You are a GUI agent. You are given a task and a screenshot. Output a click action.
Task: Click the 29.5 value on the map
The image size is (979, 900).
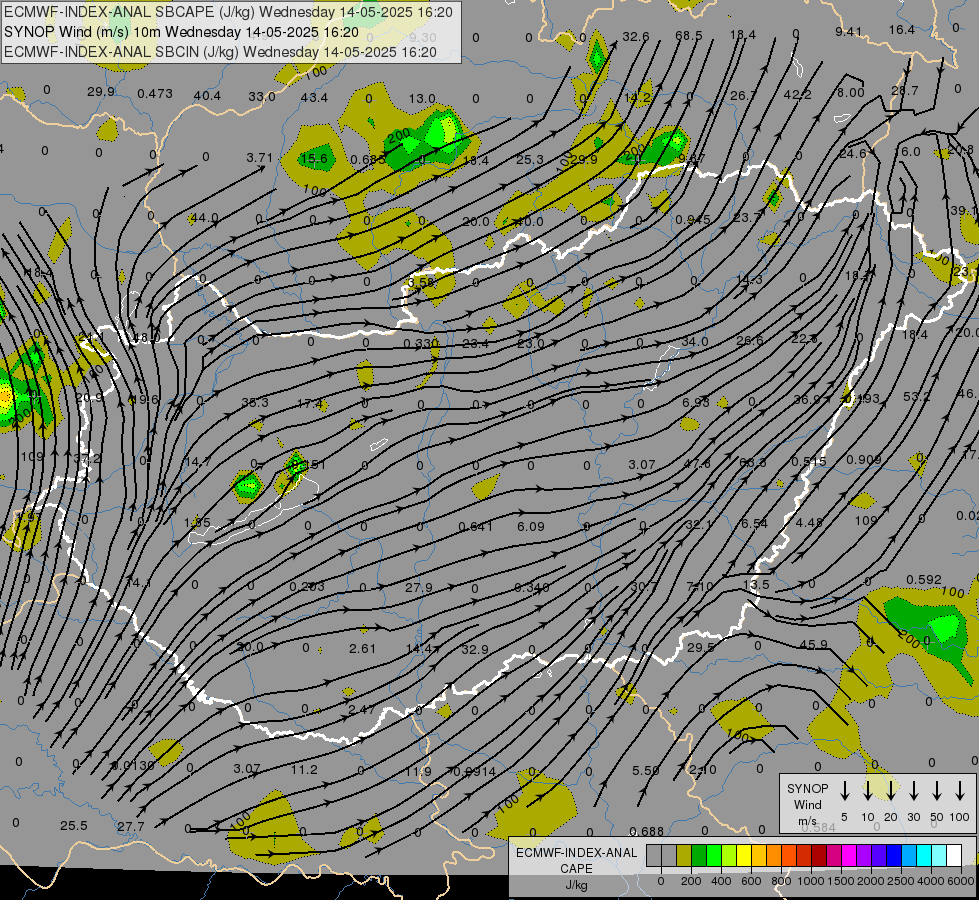[x=701, y=648]
